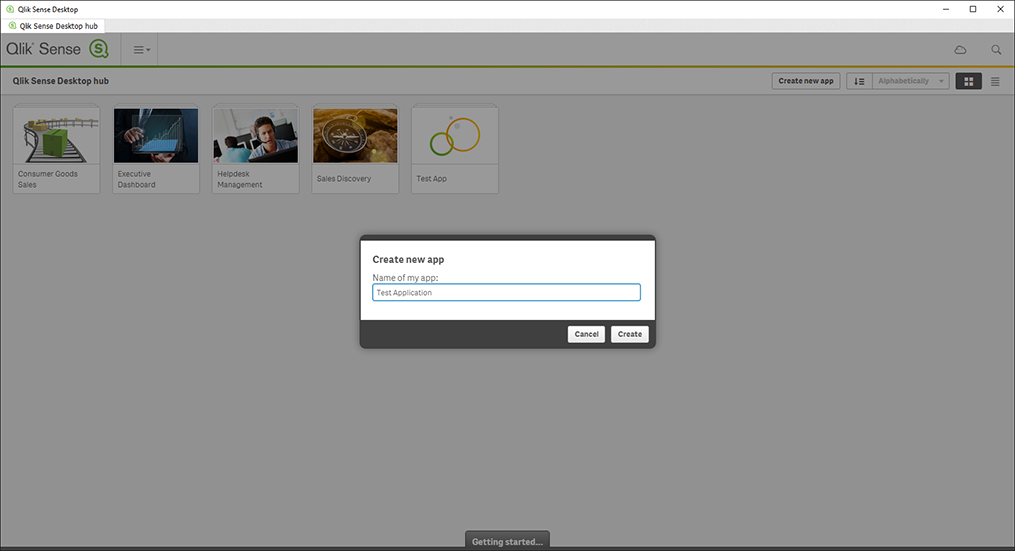Click Create new app toolbar button
This screenshot has width=1015, height=551.
806,81
